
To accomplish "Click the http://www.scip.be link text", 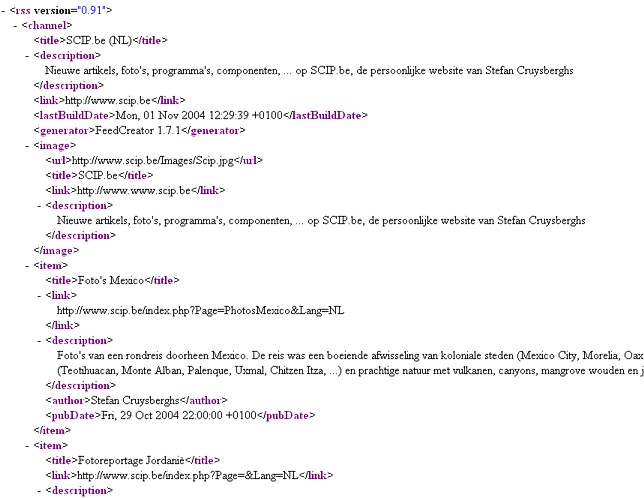I will pyautogui.click(x=108, y=101).
